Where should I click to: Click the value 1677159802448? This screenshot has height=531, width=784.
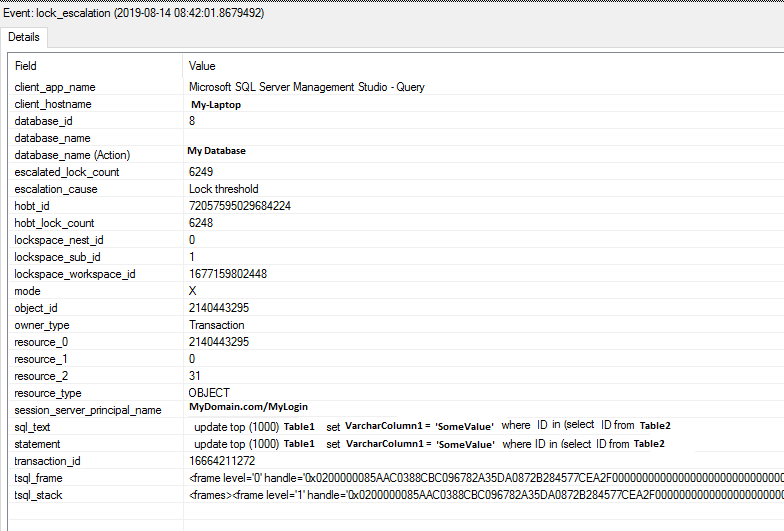point(228,274)
